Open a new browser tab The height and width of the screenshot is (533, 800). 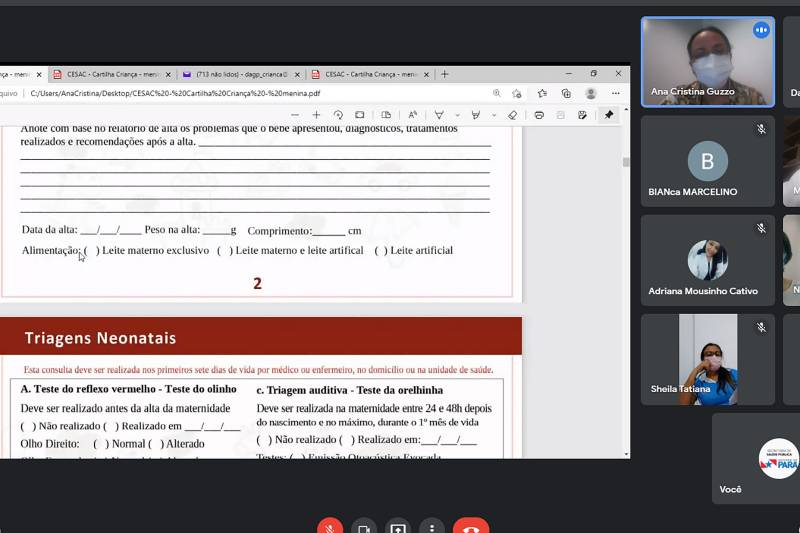(445, 74)
